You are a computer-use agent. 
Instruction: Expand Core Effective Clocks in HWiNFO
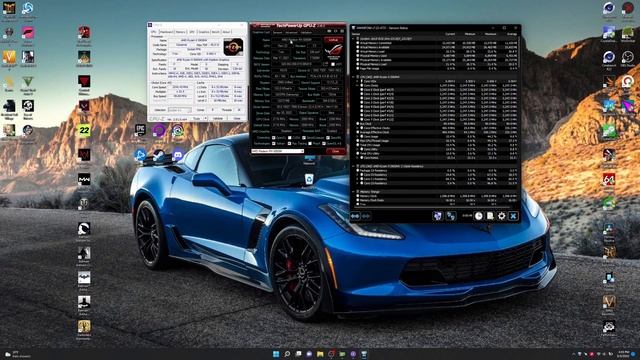point(357,128)
